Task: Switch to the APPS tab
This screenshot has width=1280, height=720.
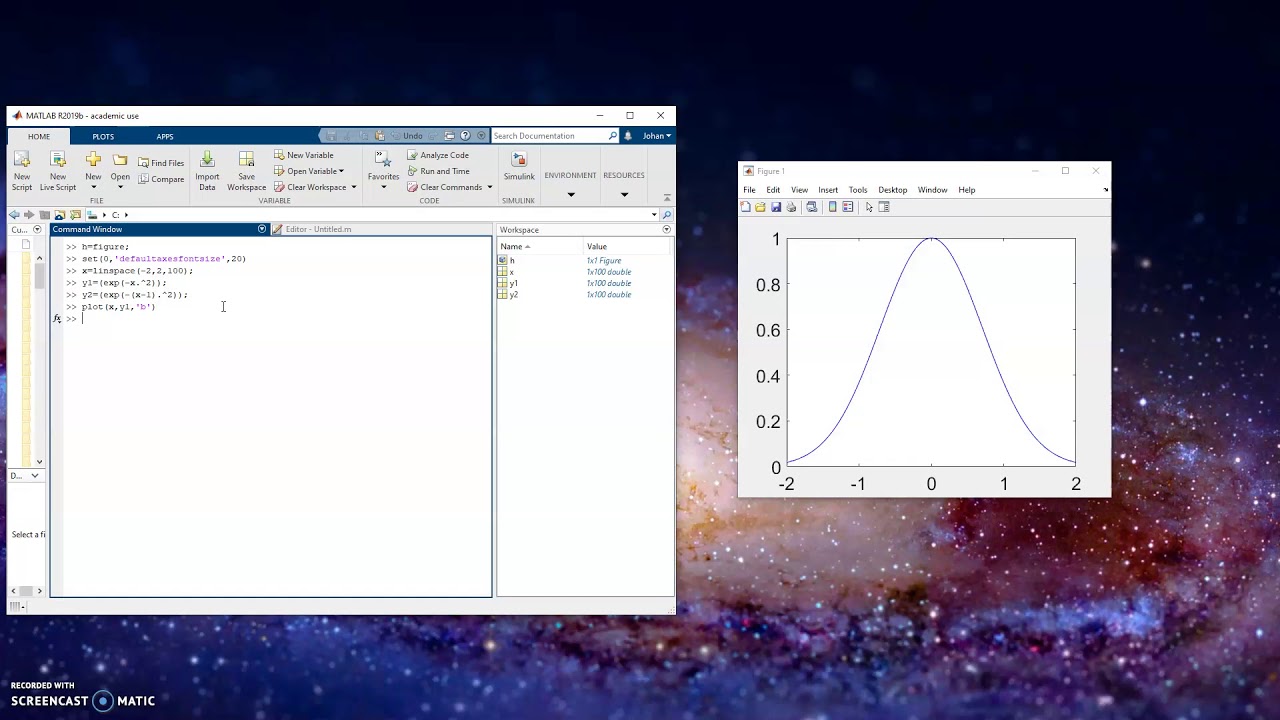Action: coord(165,136)
